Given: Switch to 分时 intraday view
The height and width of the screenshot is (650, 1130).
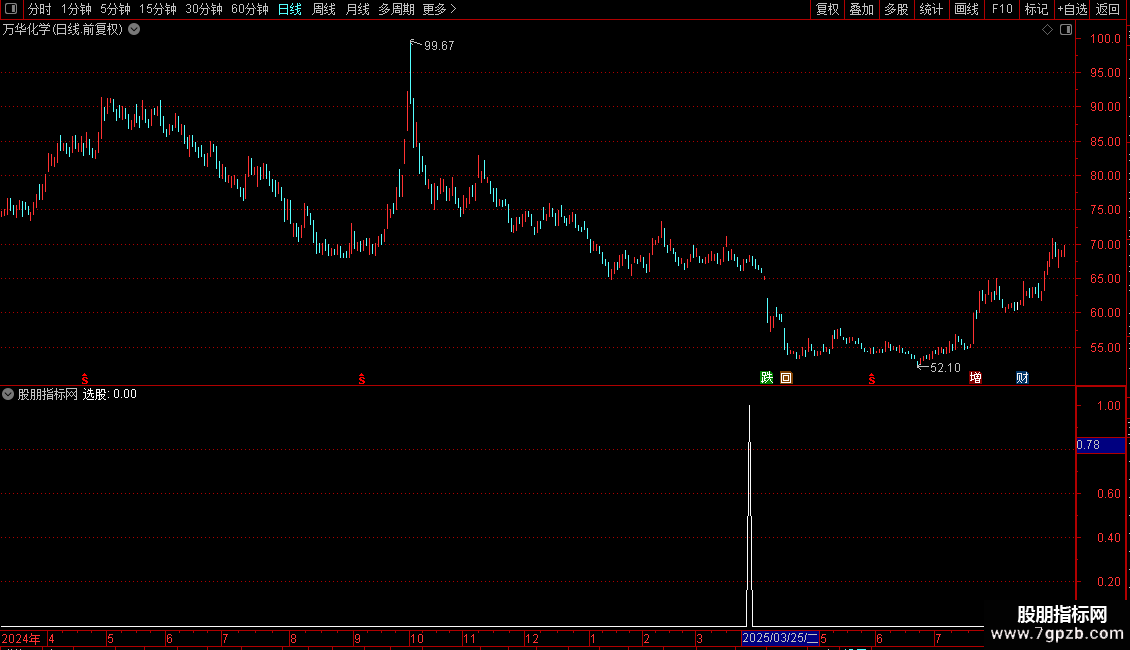Looking at the screenshot, I should click(x=40, y=9).
